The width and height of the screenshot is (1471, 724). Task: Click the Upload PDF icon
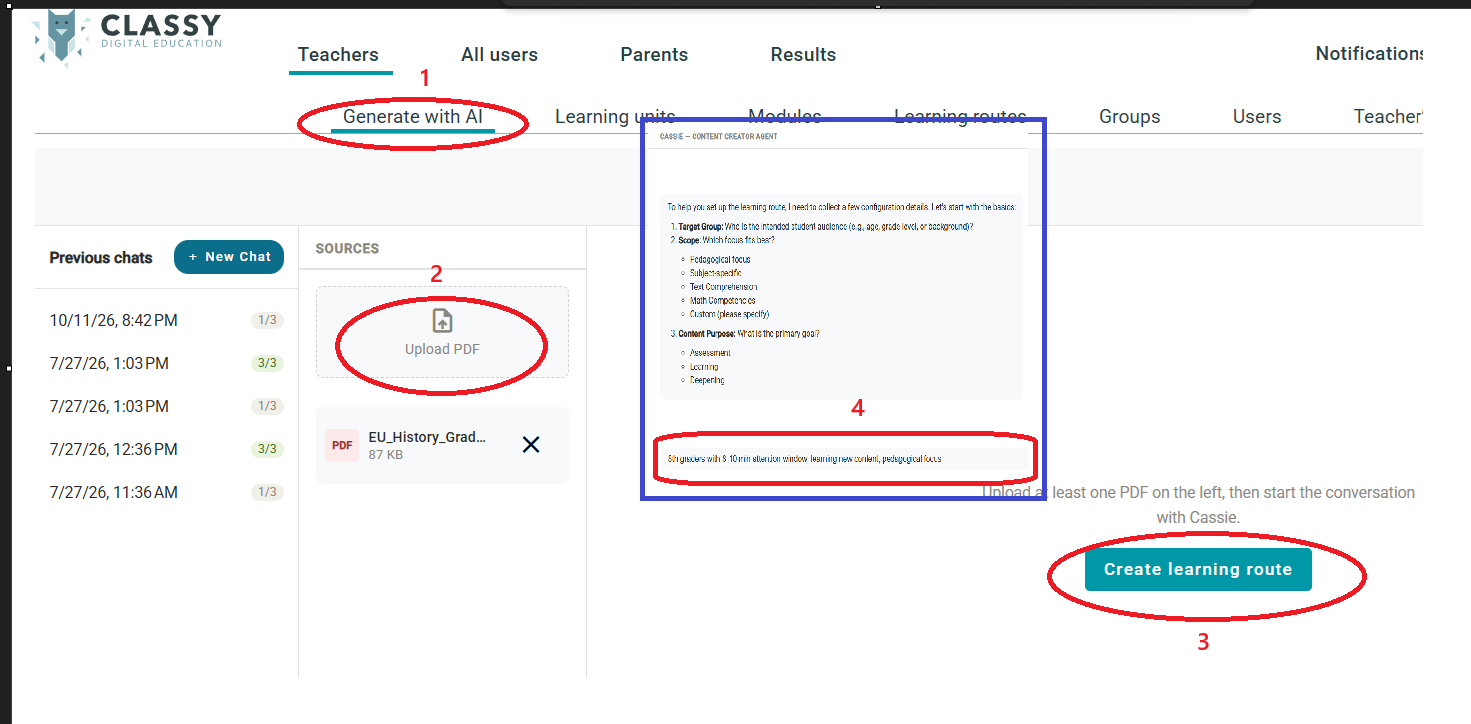(x=442, y=321)
